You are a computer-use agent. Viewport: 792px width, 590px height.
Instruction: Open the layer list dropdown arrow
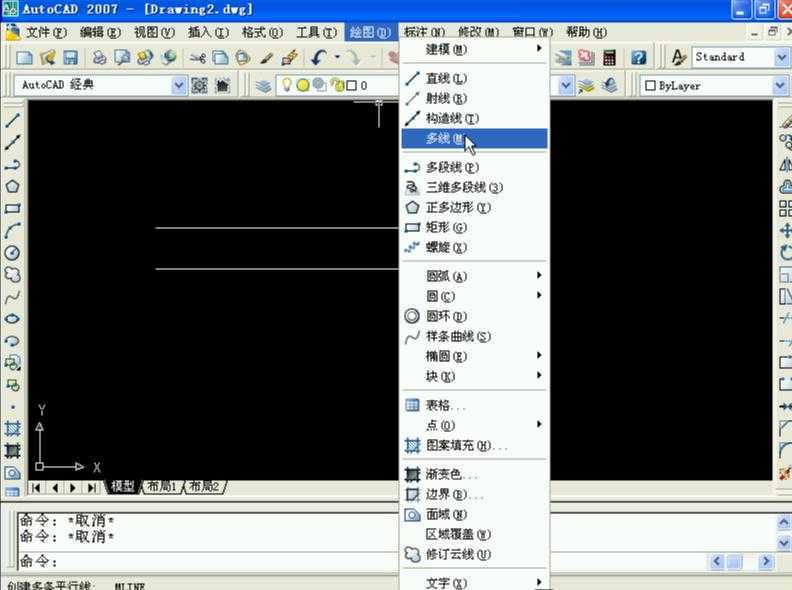pos(566,85)
